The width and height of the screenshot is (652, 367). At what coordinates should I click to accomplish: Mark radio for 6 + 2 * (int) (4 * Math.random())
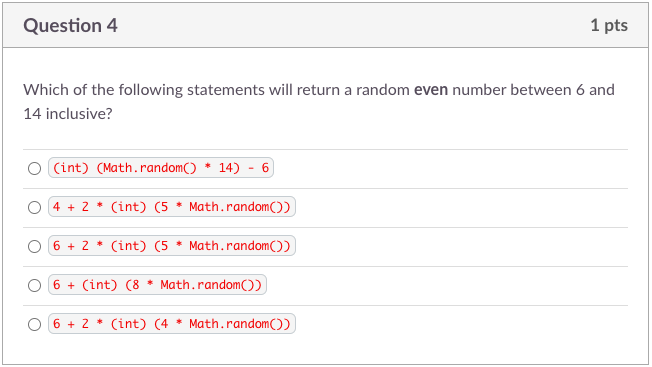click(x=35, y=325)
